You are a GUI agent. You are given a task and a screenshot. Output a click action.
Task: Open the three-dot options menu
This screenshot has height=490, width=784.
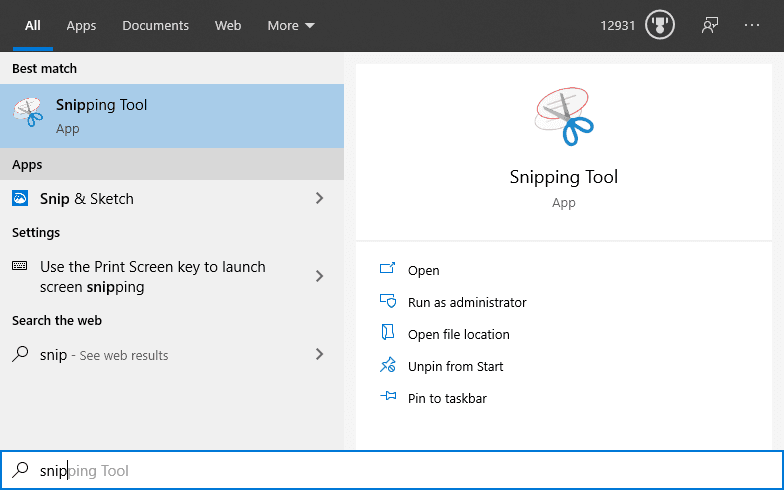[x=752, y=26]
